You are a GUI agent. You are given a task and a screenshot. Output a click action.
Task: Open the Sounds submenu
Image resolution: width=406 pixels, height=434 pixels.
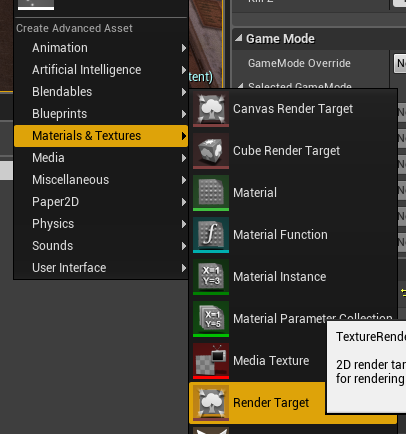(101, 246)
